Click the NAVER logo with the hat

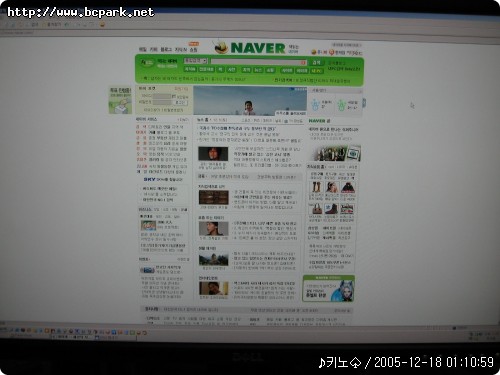tap(249, 48)
